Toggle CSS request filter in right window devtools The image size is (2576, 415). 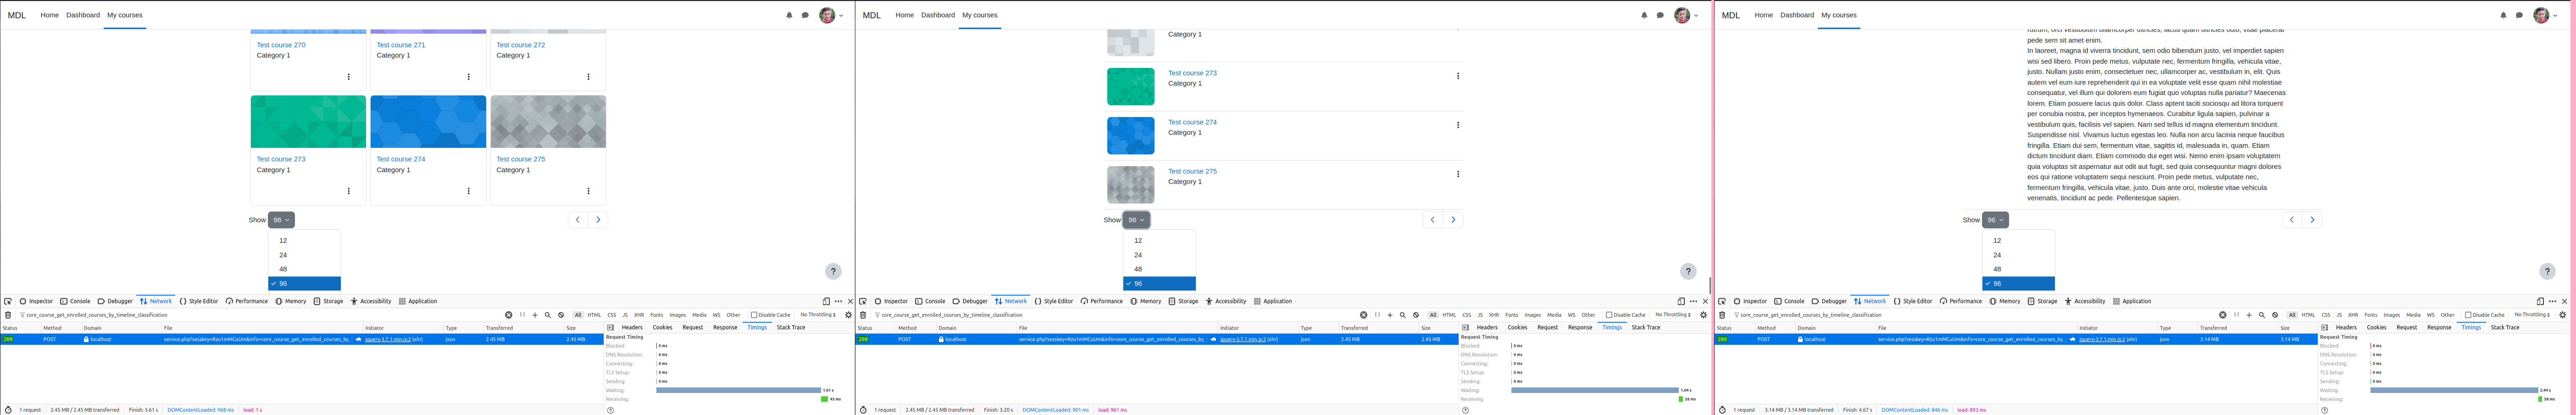pos(2326,315)
